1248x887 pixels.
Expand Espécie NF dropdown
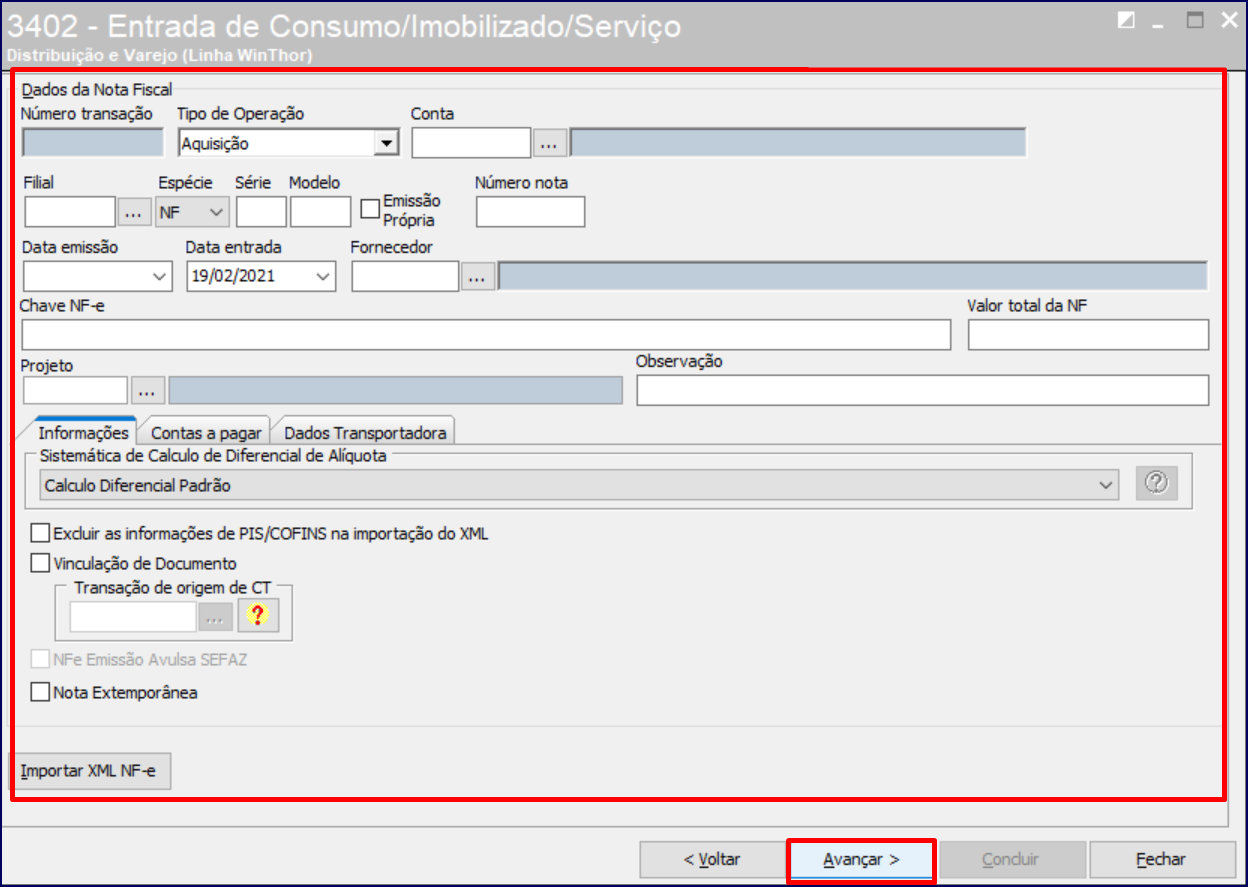(216, 212)
